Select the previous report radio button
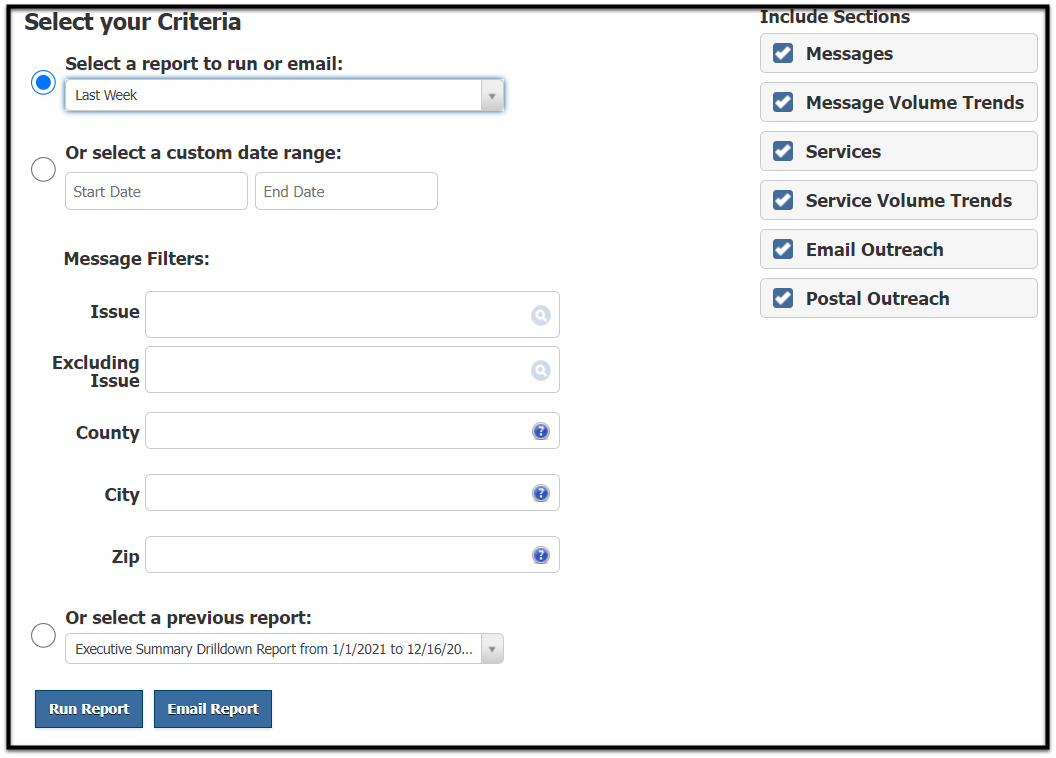The width and height of the screenshot is (1056, 758). [x=43, y=635]
